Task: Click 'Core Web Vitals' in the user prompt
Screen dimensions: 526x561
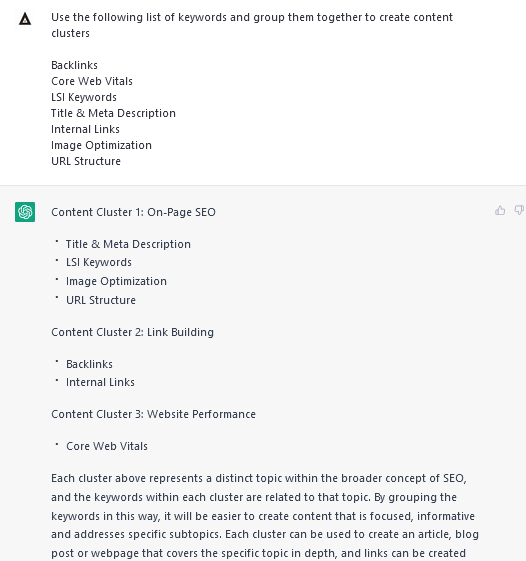Action: pyautogui.click(x=92, y=81)
